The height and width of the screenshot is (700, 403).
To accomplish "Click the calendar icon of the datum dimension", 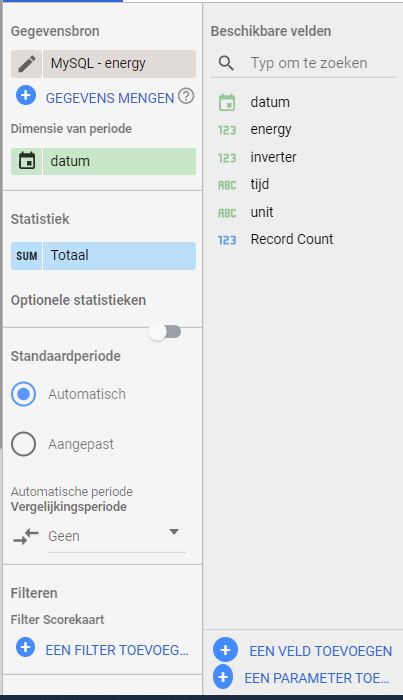I will 27,161.
